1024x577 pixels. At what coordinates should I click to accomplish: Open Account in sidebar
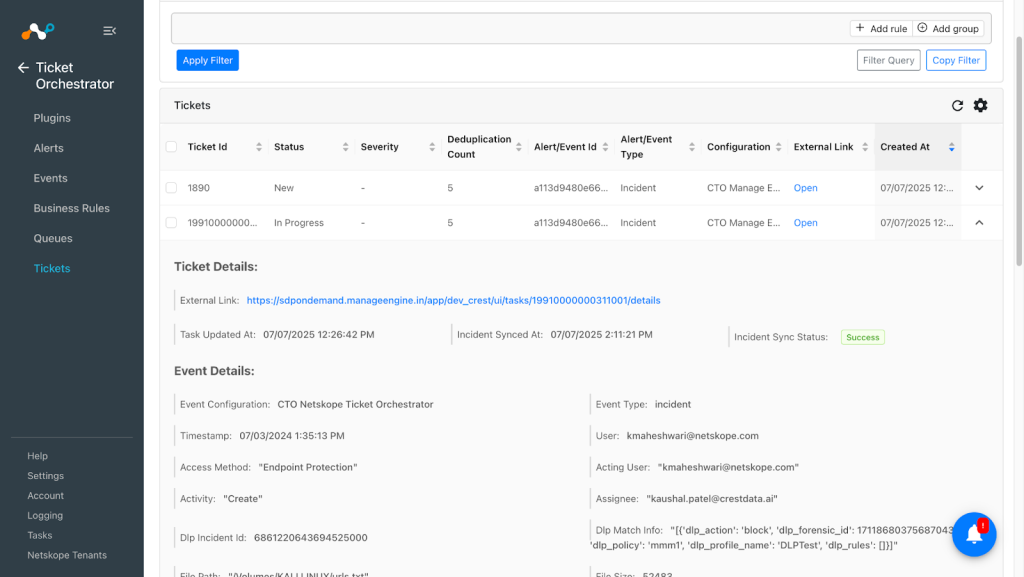tap(45, 495)
